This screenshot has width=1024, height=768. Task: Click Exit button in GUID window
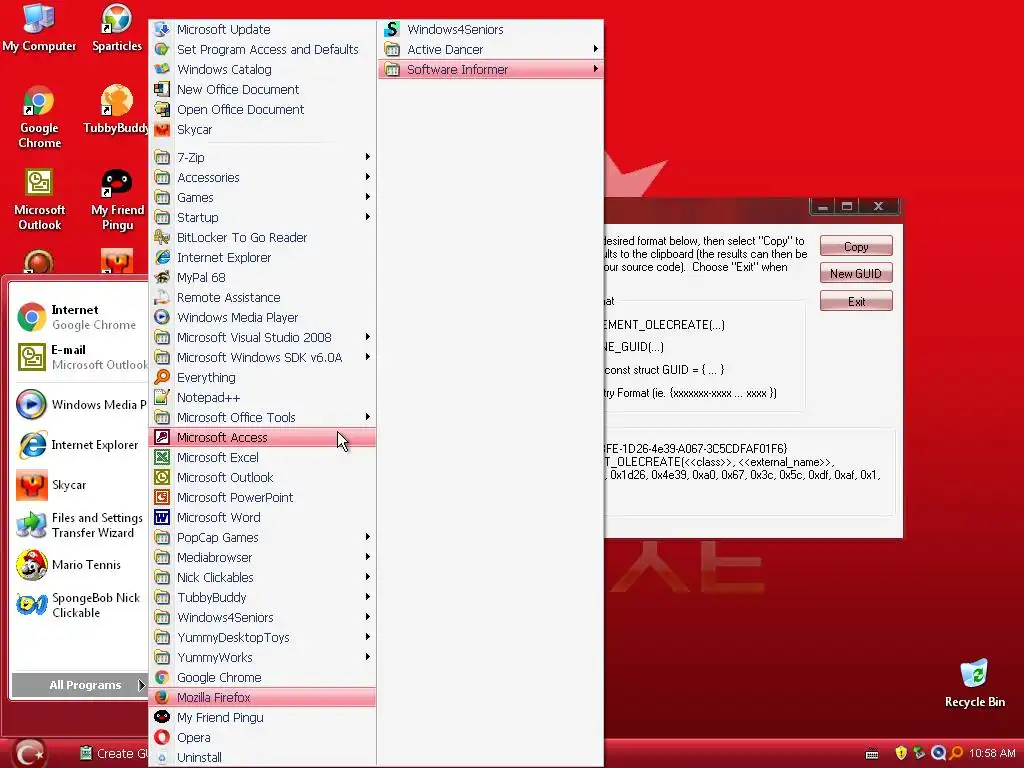coord(856,301)
